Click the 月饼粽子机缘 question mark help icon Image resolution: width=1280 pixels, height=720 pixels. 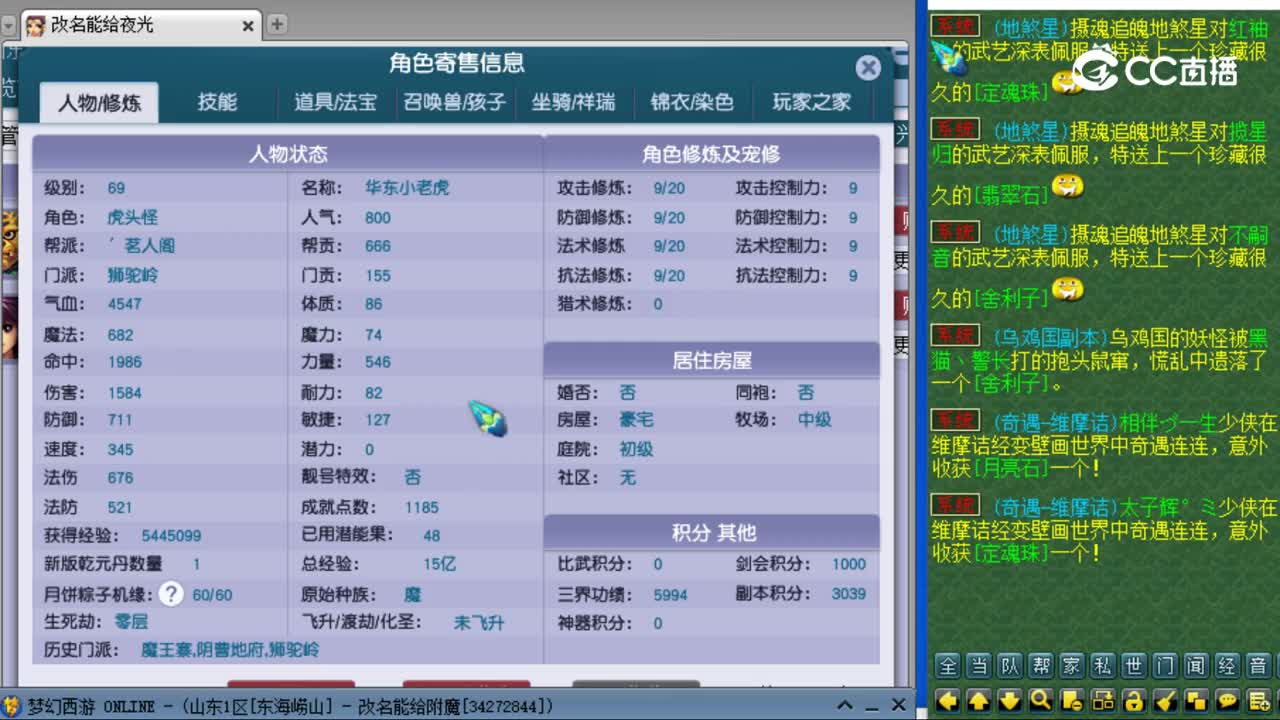[171, 594]
